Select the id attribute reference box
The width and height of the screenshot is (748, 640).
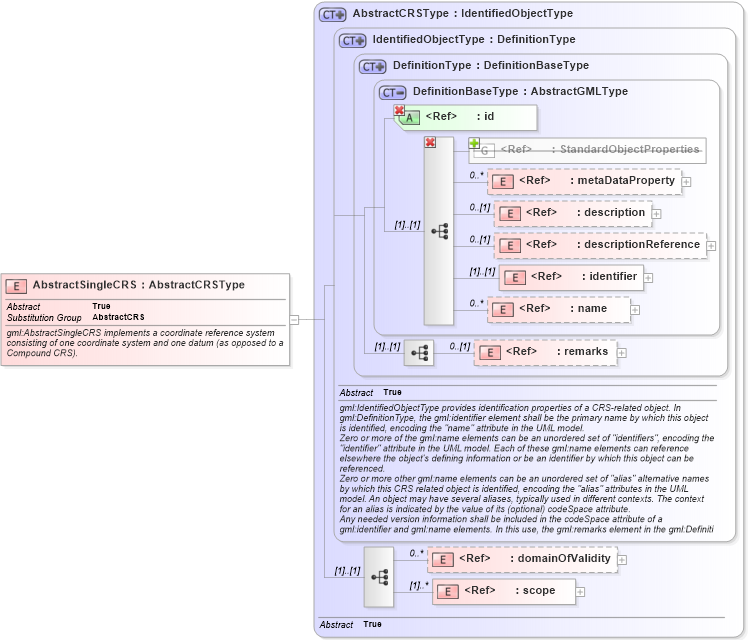tap(466, 117)
